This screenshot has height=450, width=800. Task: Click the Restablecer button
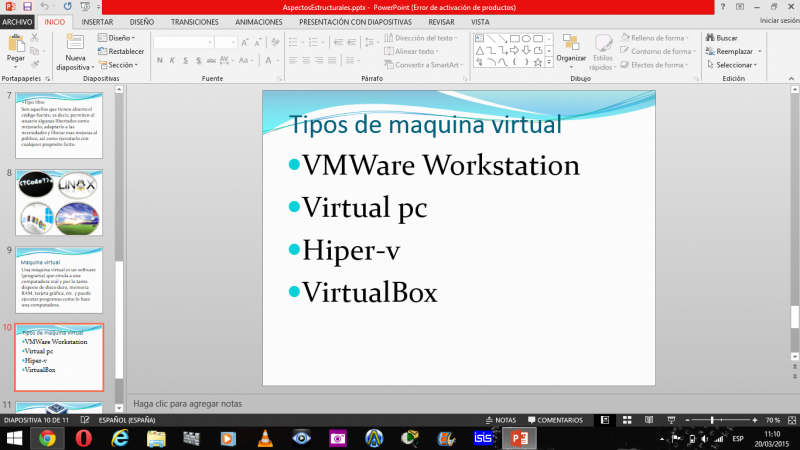pos(121,51)
